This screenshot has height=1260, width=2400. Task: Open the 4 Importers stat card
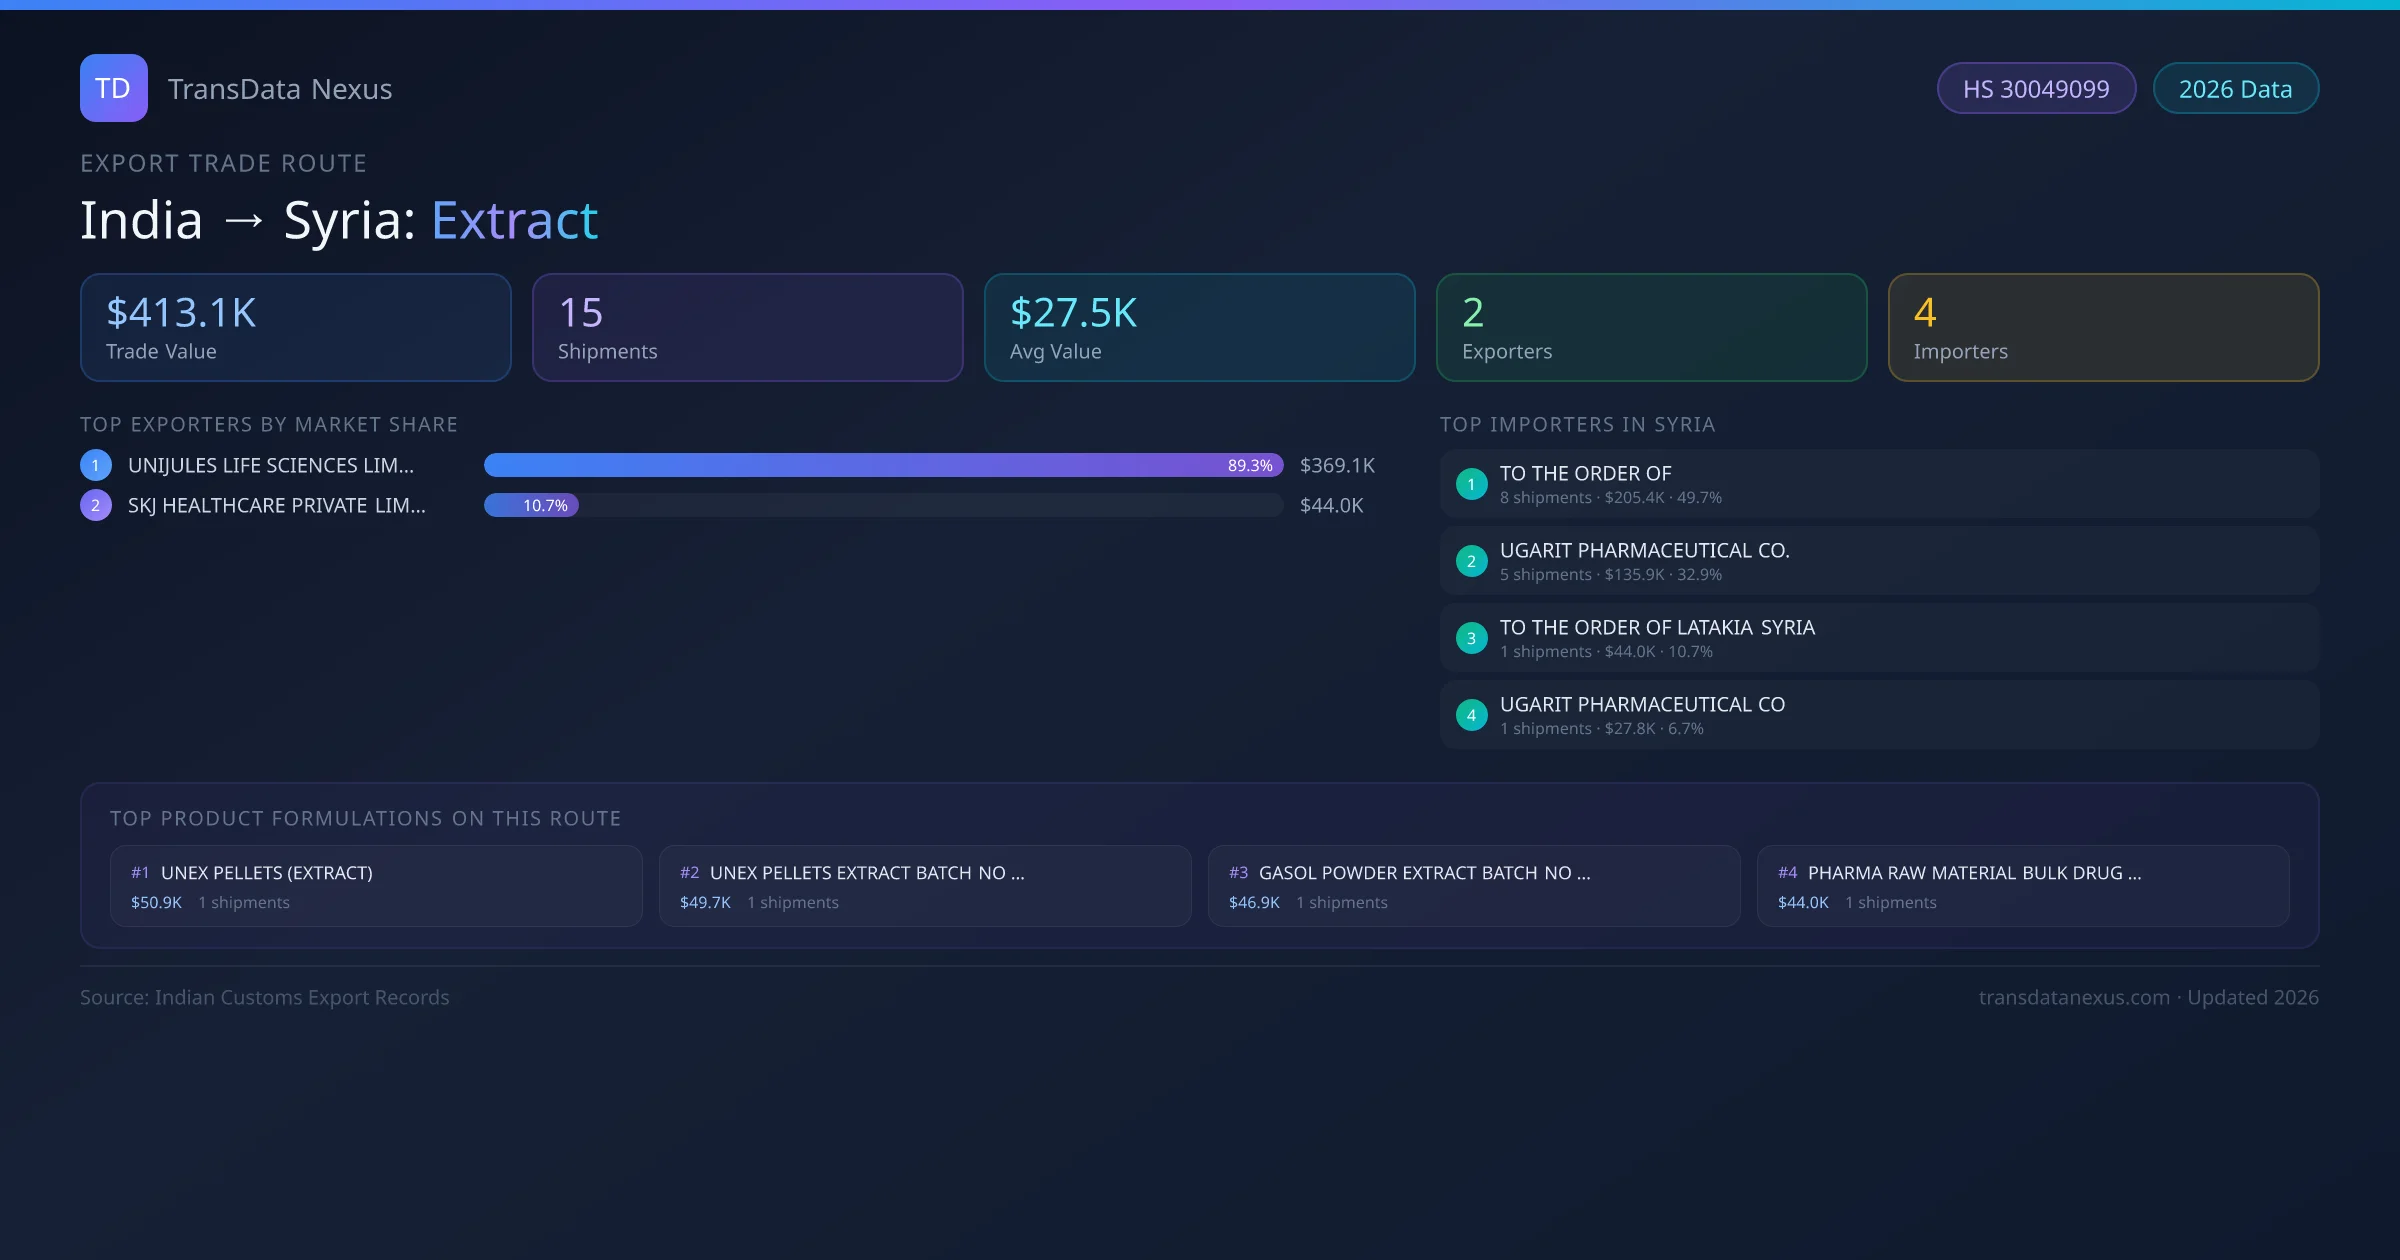[2103, 327]
